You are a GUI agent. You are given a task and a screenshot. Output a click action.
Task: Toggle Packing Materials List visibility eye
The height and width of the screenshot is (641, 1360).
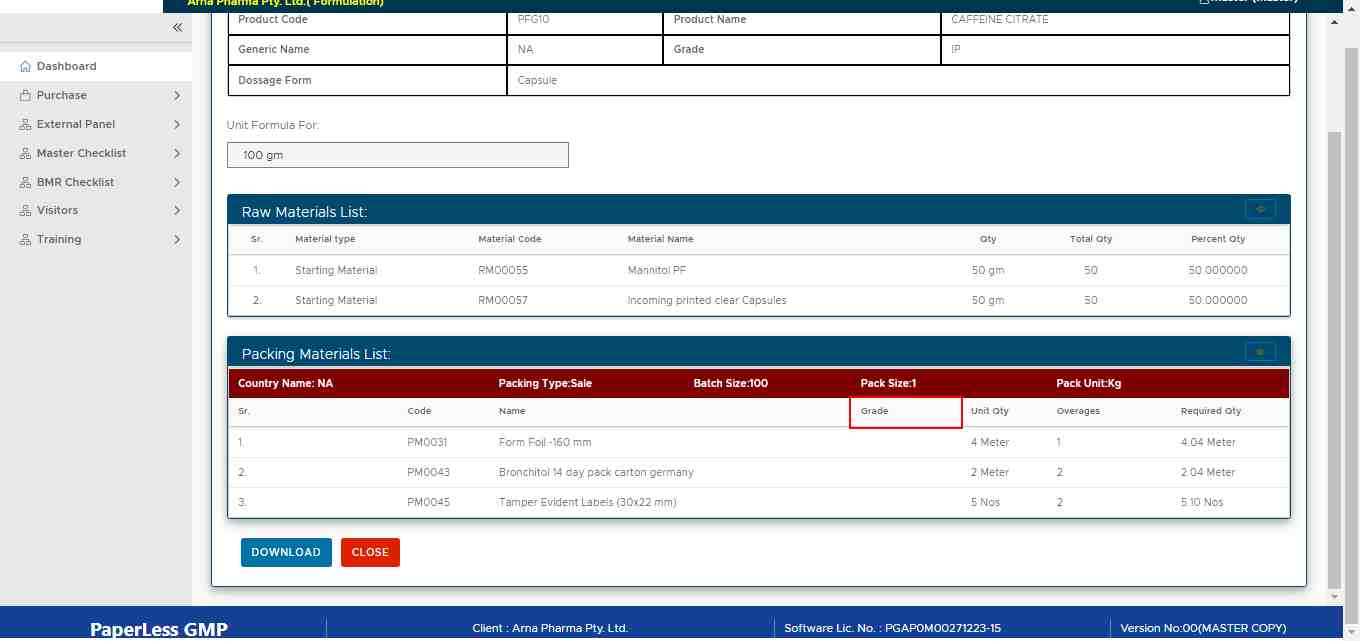1260,352
